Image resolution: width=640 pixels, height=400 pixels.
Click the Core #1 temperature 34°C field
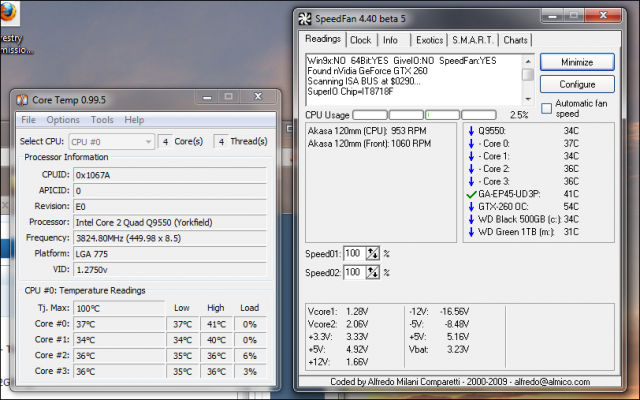coord(119,340)
